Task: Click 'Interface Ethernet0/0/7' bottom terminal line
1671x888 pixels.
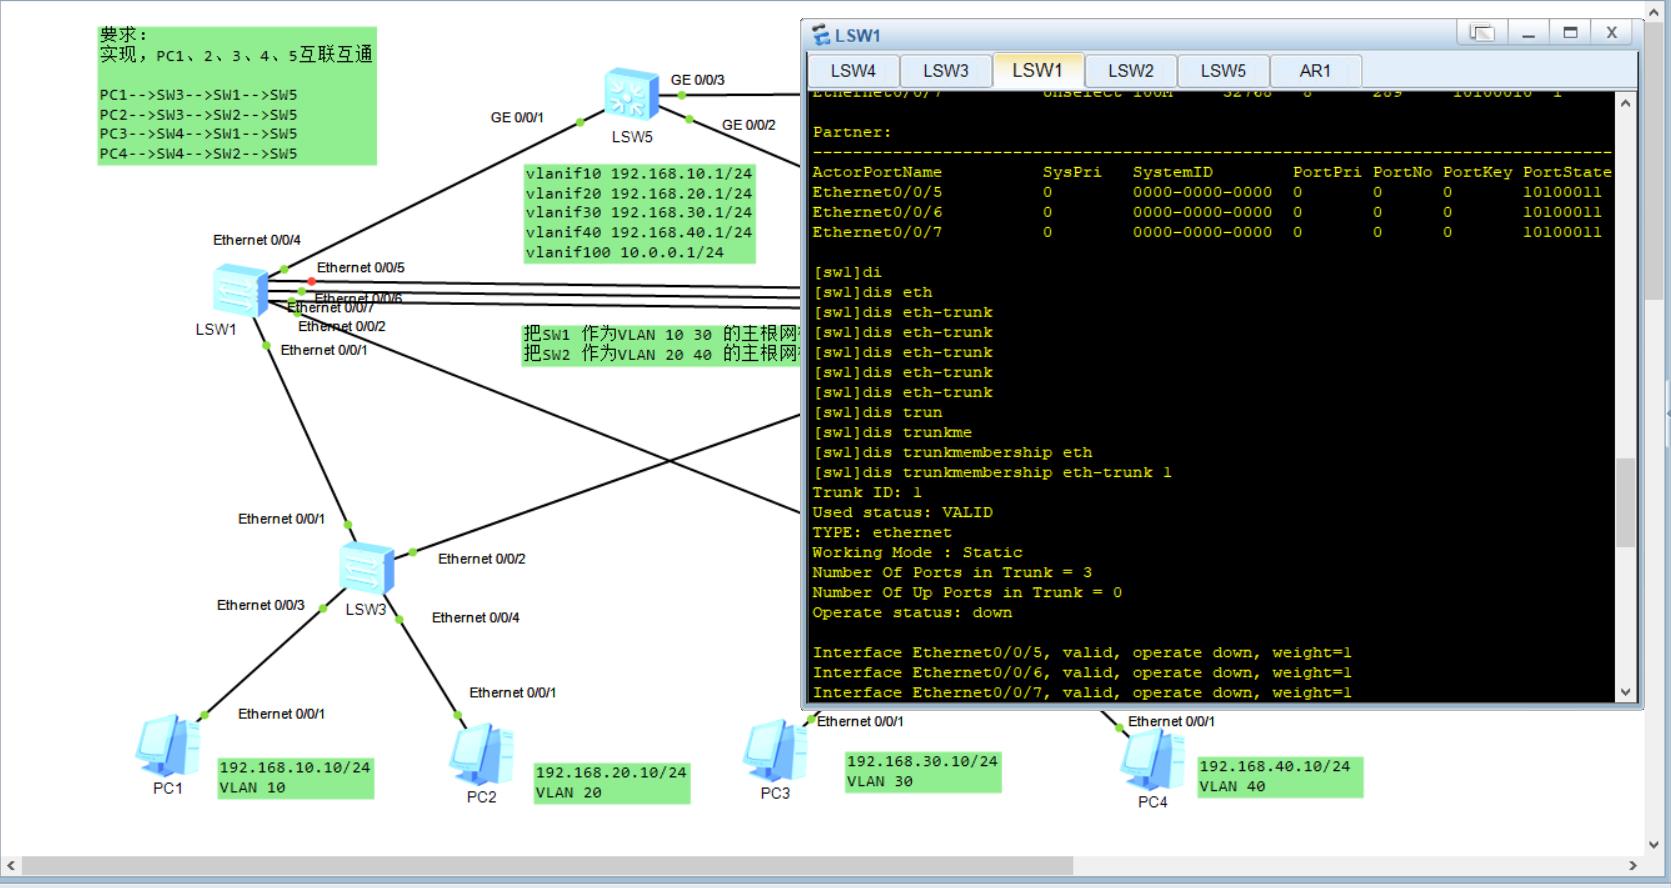Action: click(1082, 692)
